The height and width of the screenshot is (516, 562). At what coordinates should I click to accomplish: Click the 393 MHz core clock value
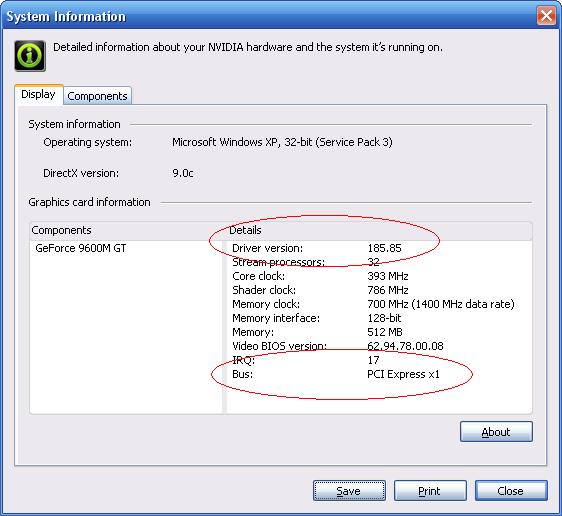pyautogui.click(x=387, y=276)
